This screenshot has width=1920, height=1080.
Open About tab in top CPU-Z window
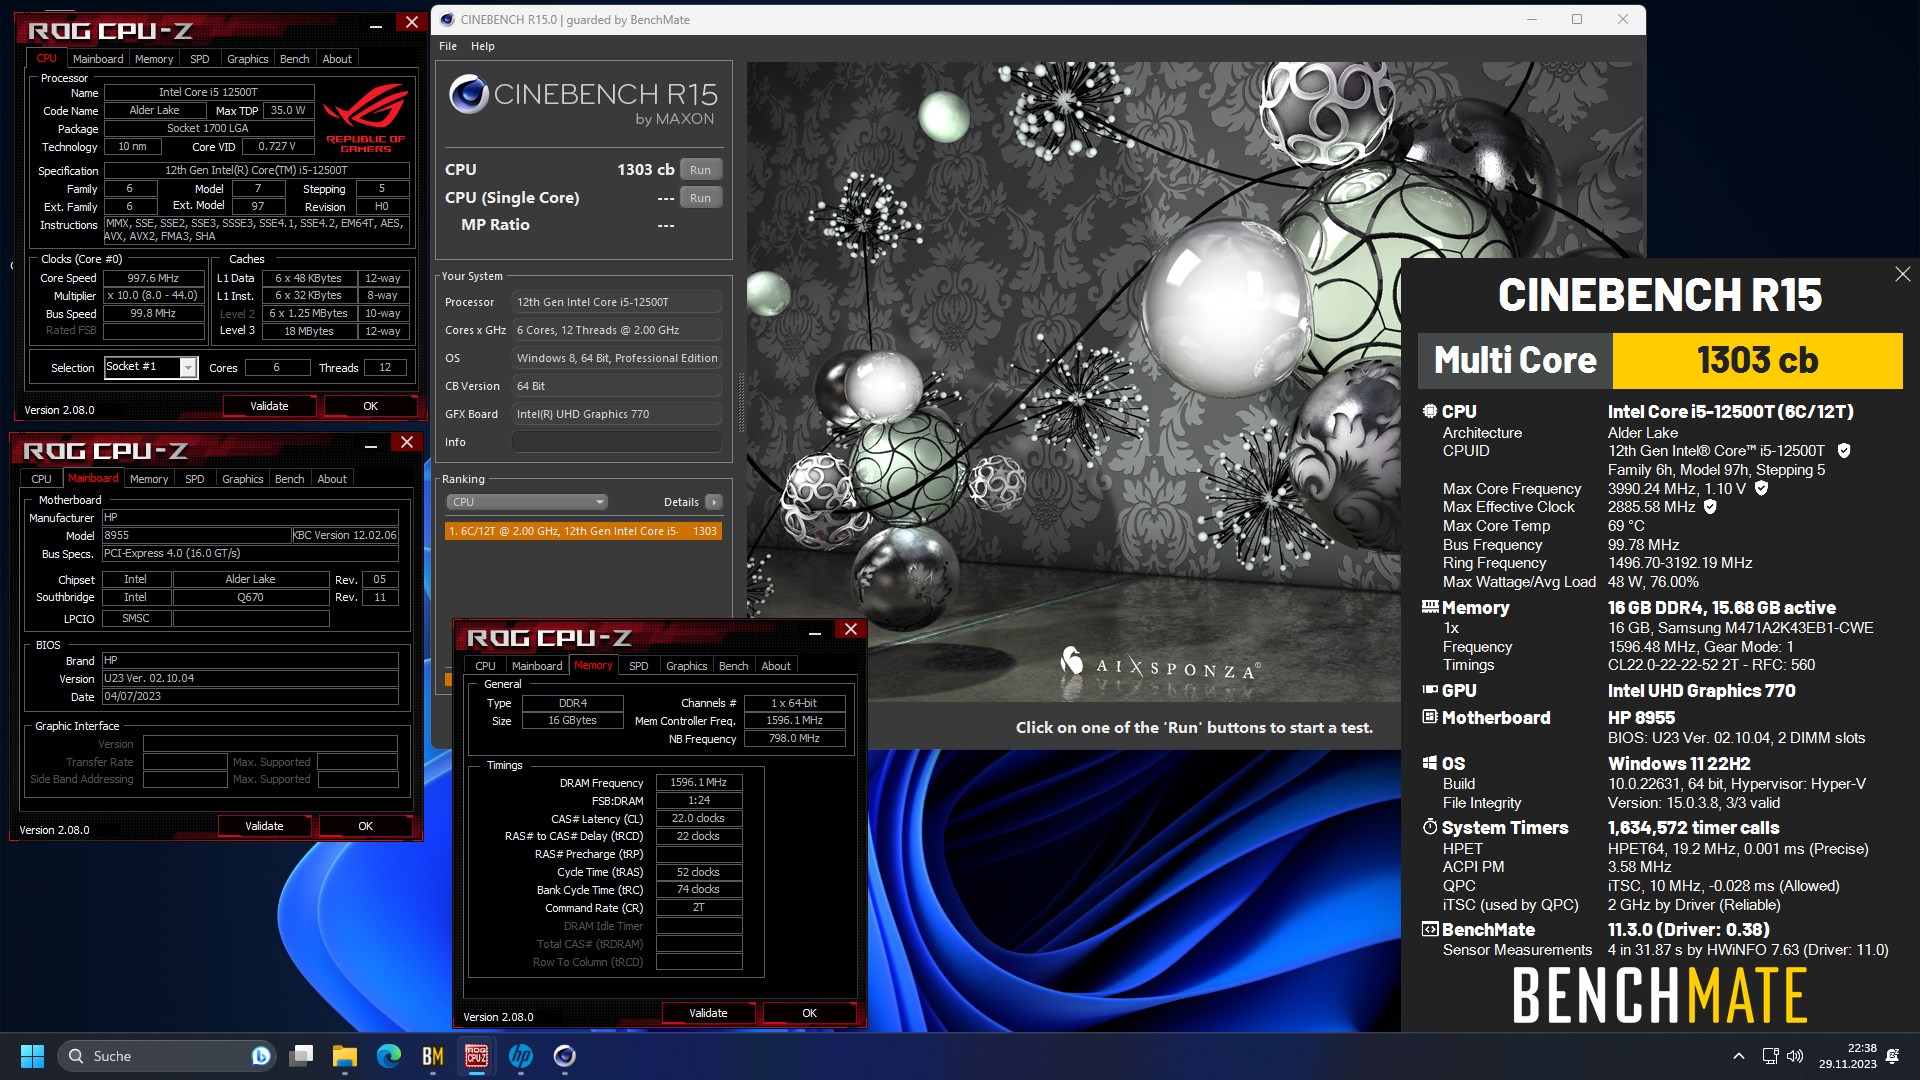click(x=337, y=59)
